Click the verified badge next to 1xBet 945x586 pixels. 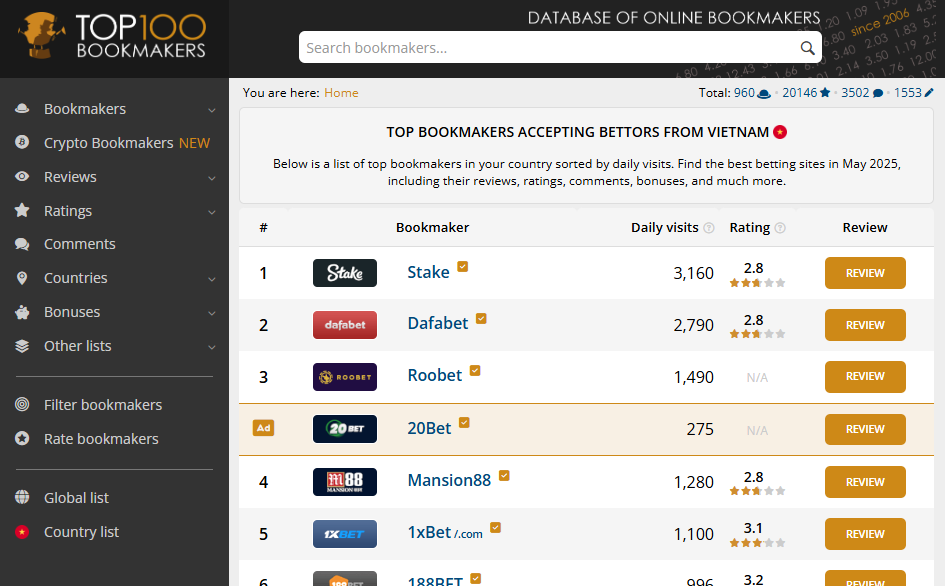point(495,528)
